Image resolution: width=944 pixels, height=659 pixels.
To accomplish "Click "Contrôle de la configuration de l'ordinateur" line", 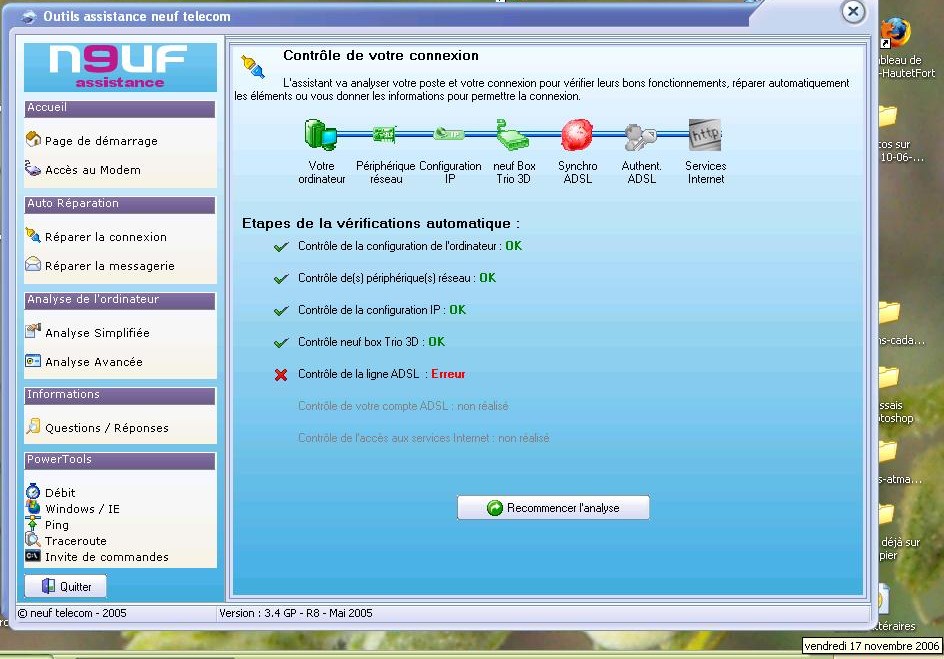I will tap(410, 246).
